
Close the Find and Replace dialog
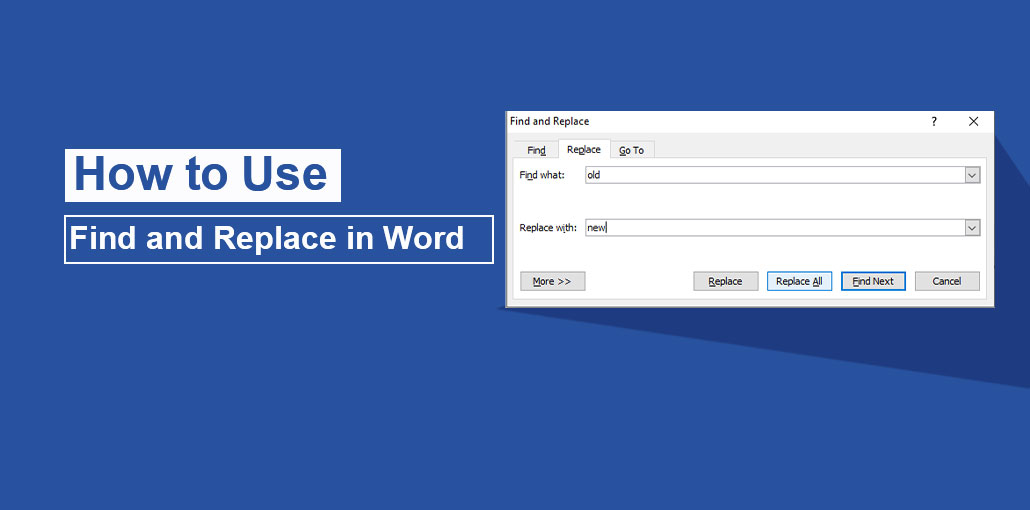click(974, 122)
